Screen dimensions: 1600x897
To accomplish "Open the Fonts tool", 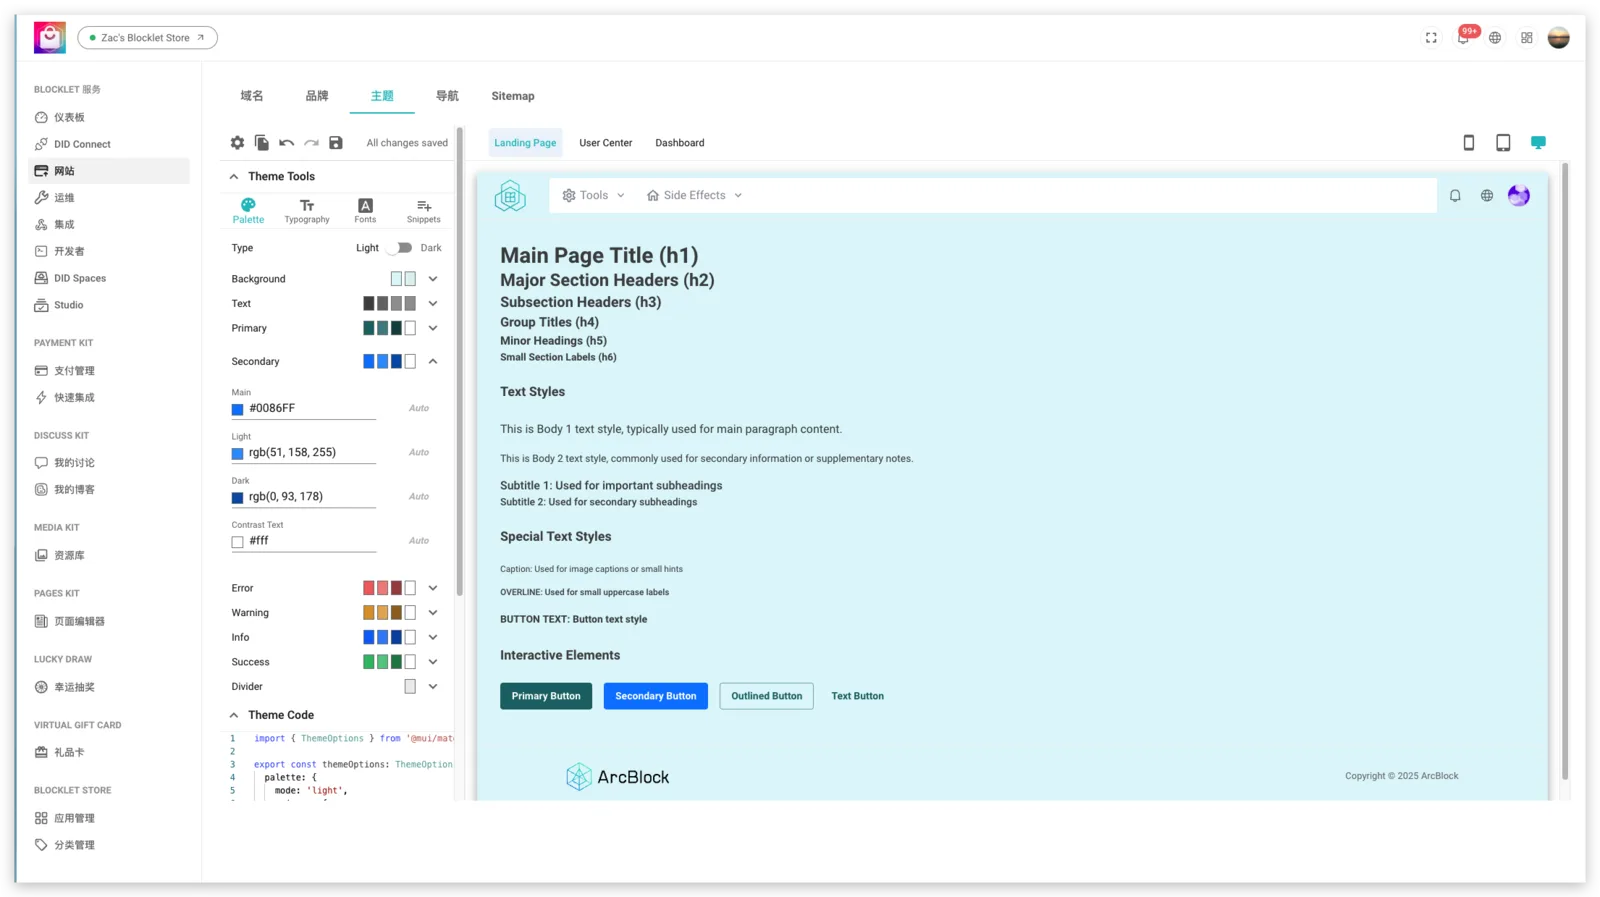I will click(365, 210).
